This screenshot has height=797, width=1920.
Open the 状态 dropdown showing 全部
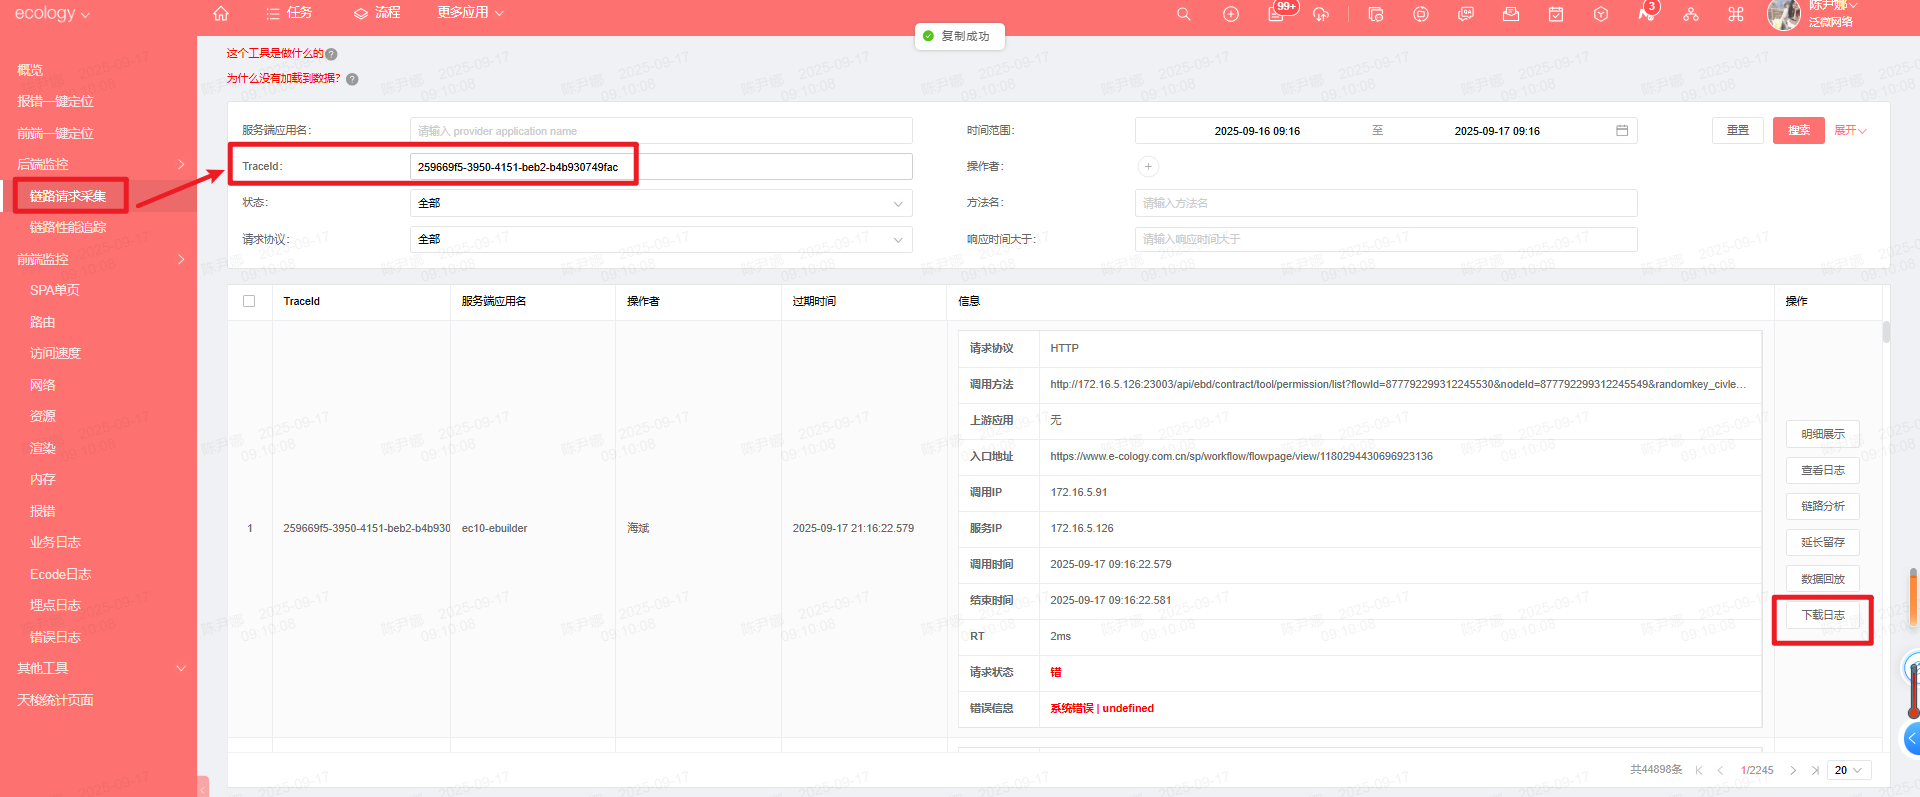(x=660, y=203)
